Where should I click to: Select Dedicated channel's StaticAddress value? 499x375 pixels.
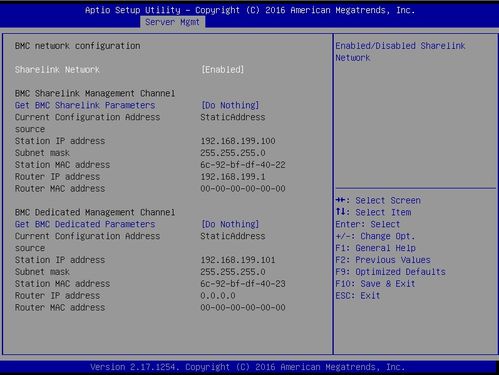[x=233, y=236]
